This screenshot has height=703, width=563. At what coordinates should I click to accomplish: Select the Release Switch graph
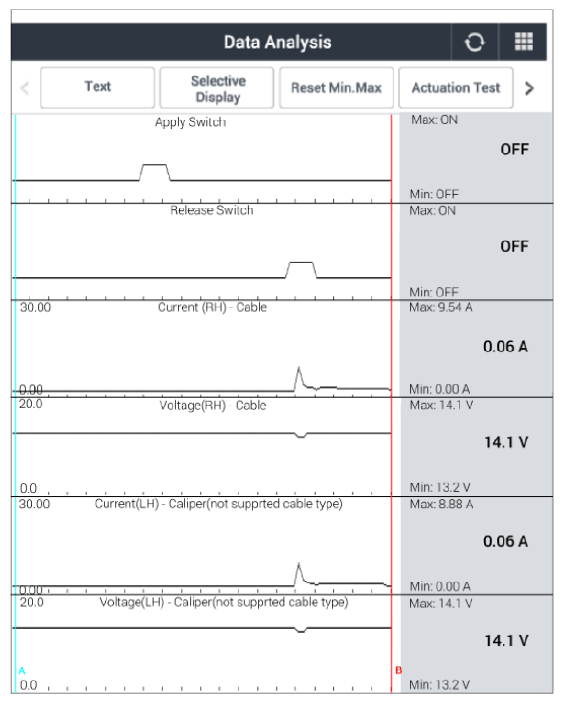[x=203, y=252]
